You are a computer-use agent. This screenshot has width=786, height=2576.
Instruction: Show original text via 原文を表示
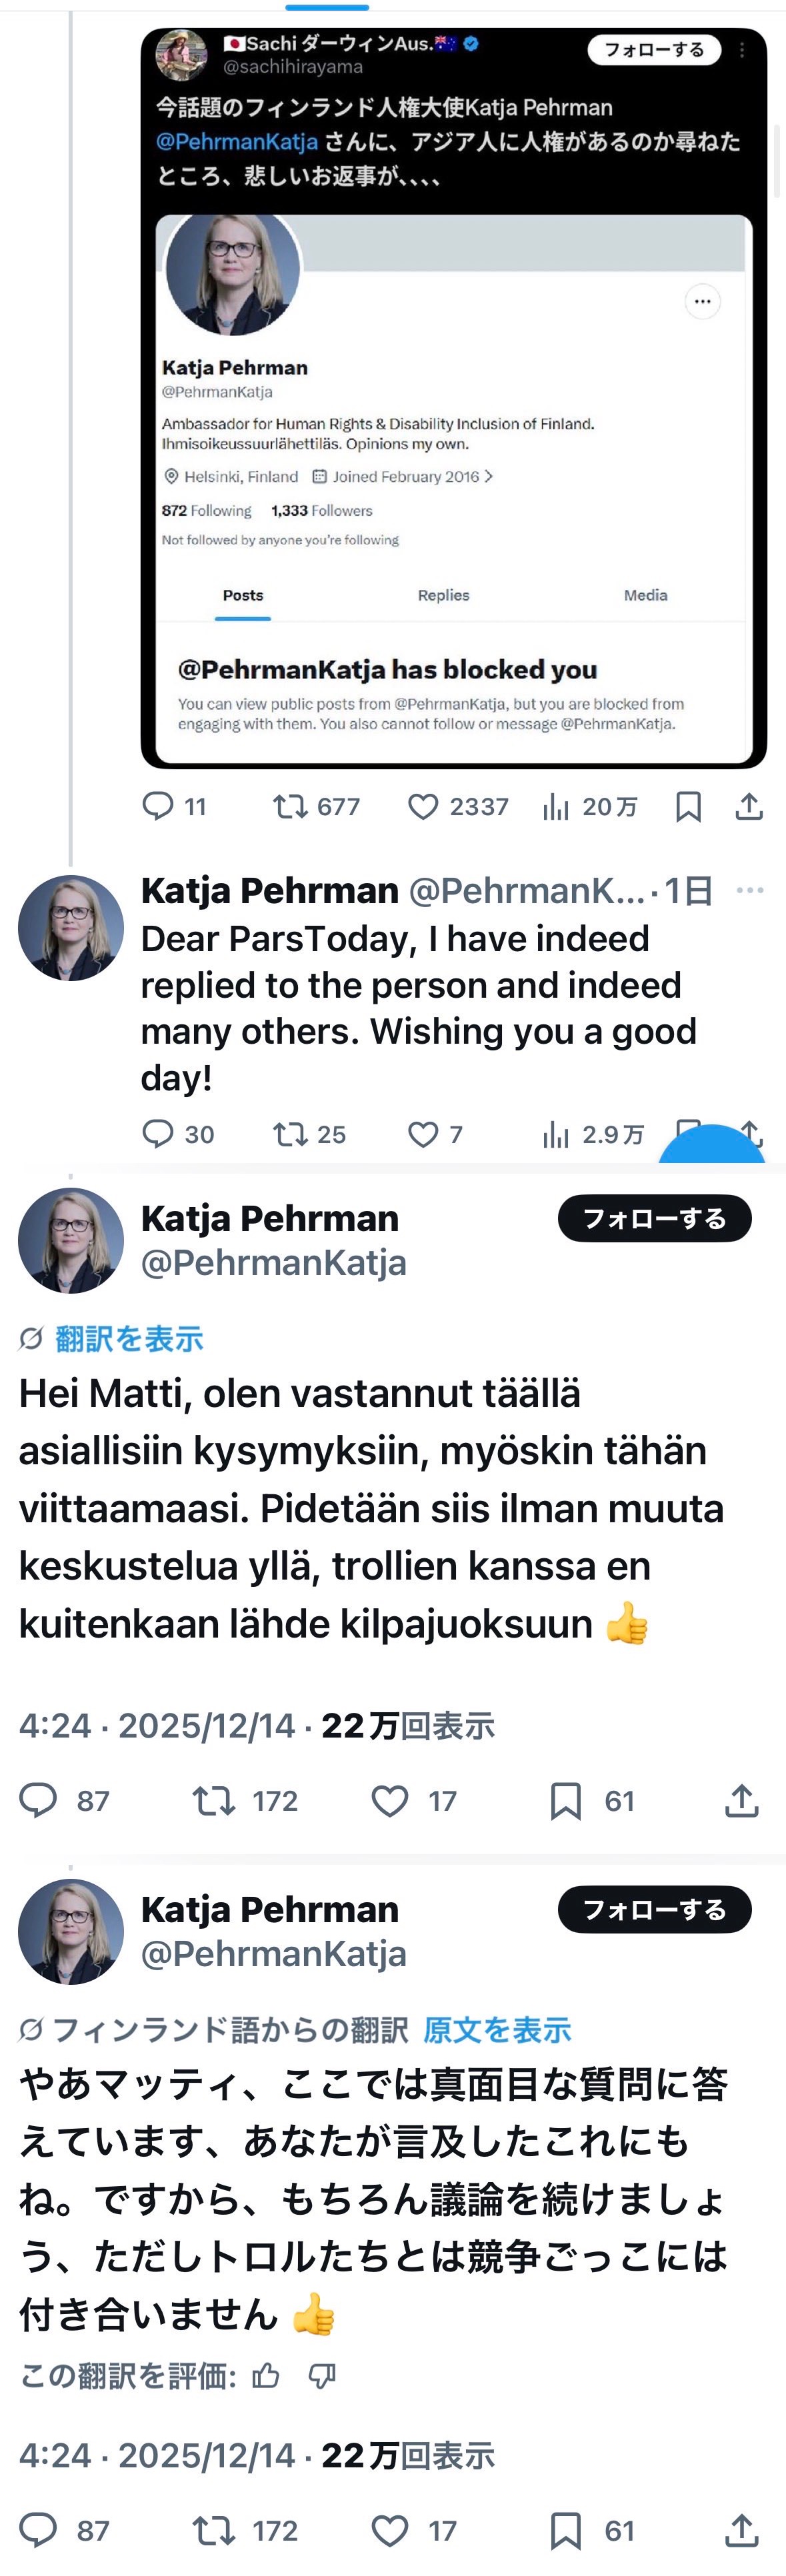pos(497,2029)
